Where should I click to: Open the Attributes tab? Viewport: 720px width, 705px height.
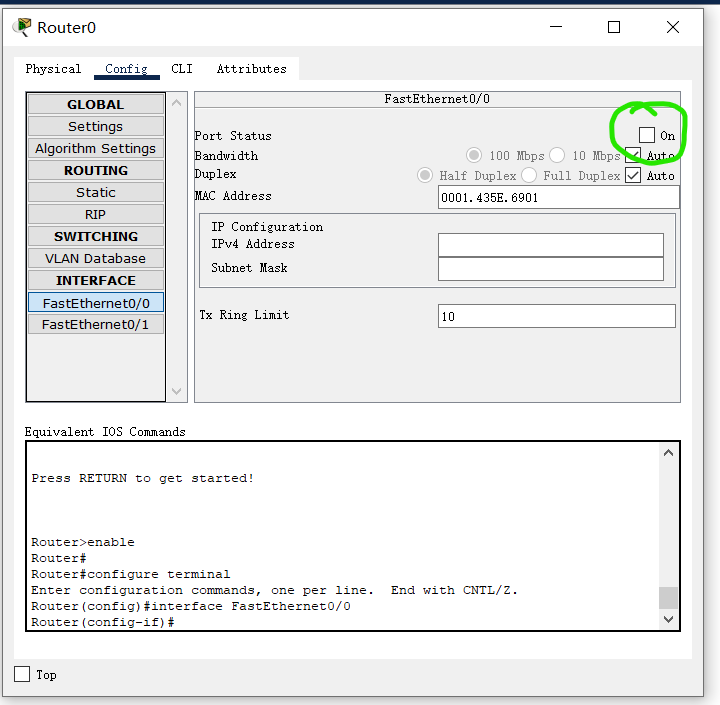[x=252, y=69]
